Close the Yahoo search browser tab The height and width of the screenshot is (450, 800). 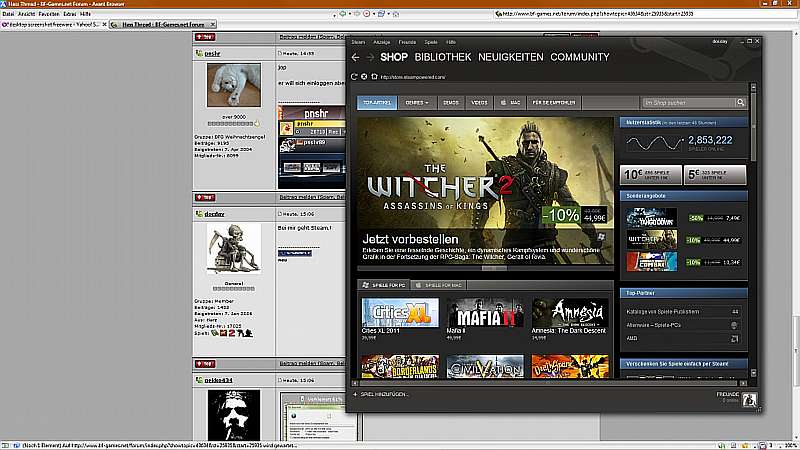[105, 24]
